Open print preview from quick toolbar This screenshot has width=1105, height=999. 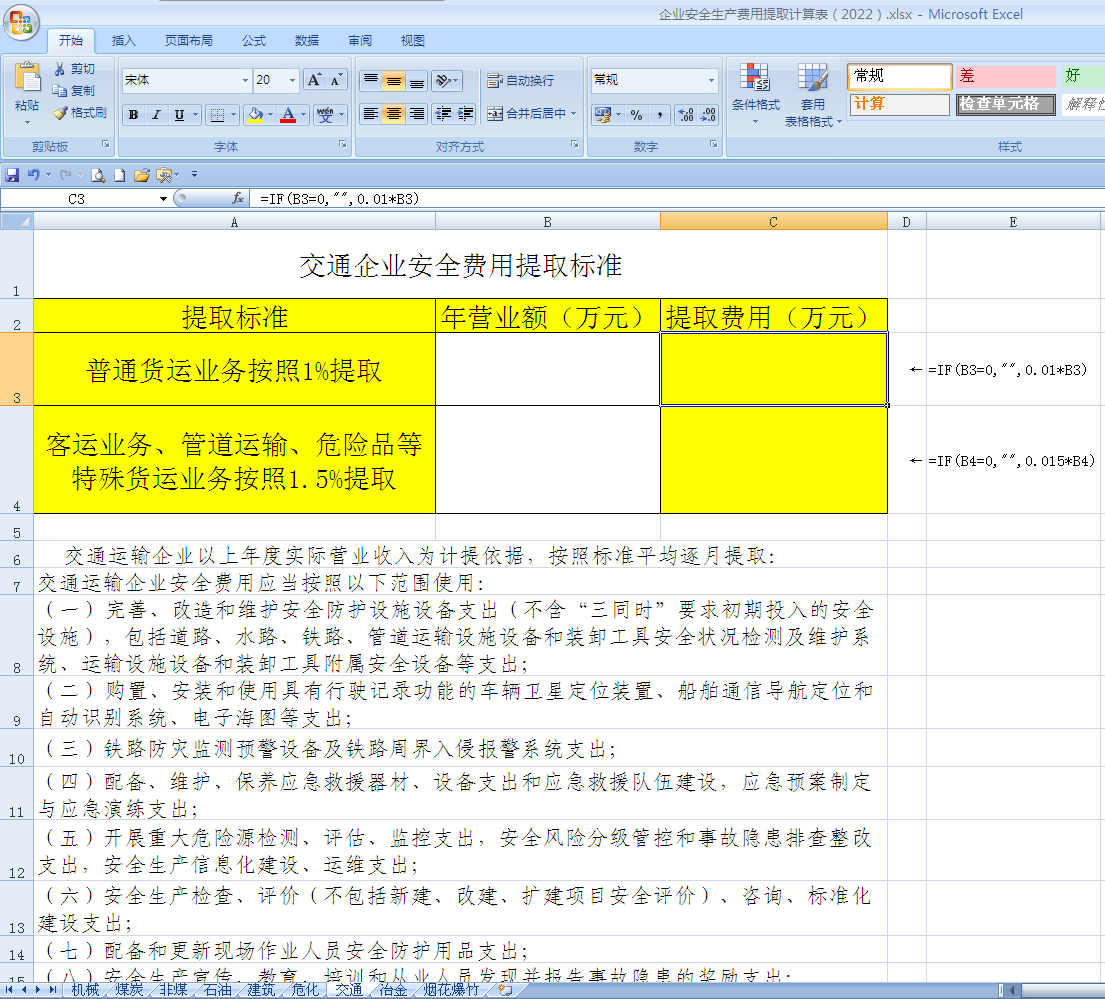(98, 175)
